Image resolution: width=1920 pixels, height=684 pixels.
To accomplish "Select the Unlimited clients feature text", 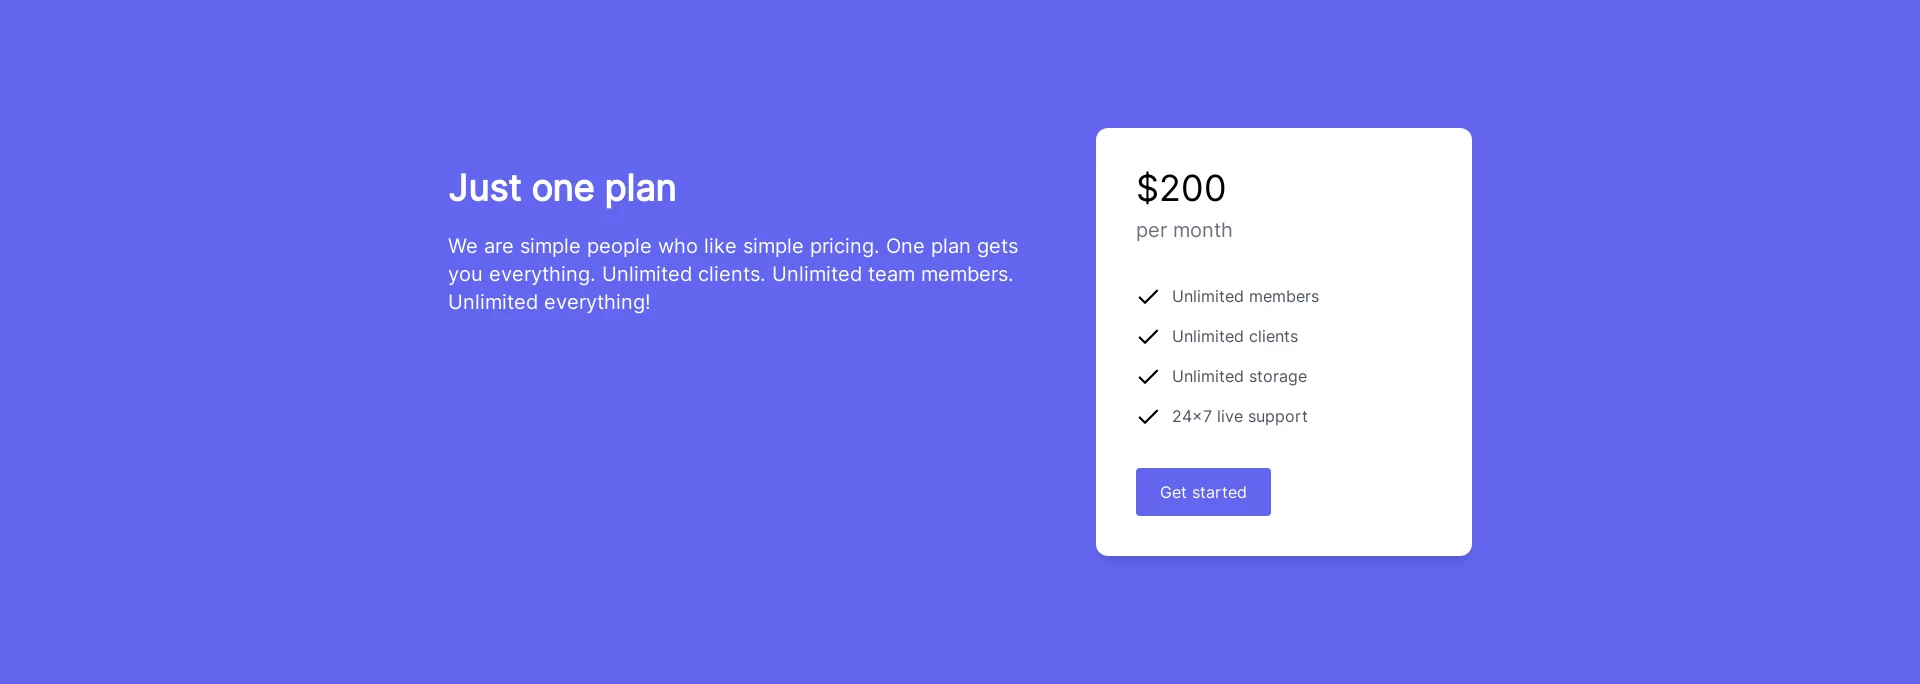I will point(1235,337).
